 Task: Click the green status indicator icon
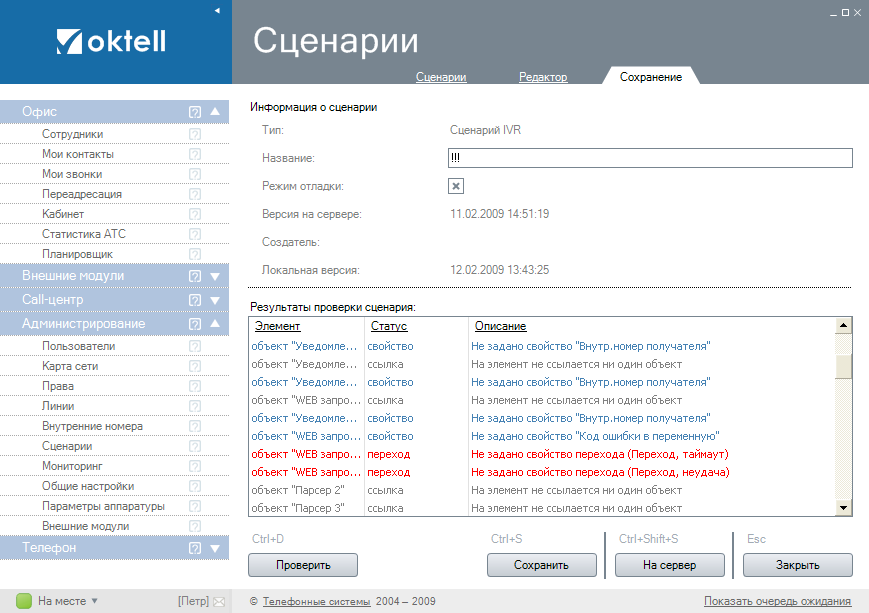25,601
